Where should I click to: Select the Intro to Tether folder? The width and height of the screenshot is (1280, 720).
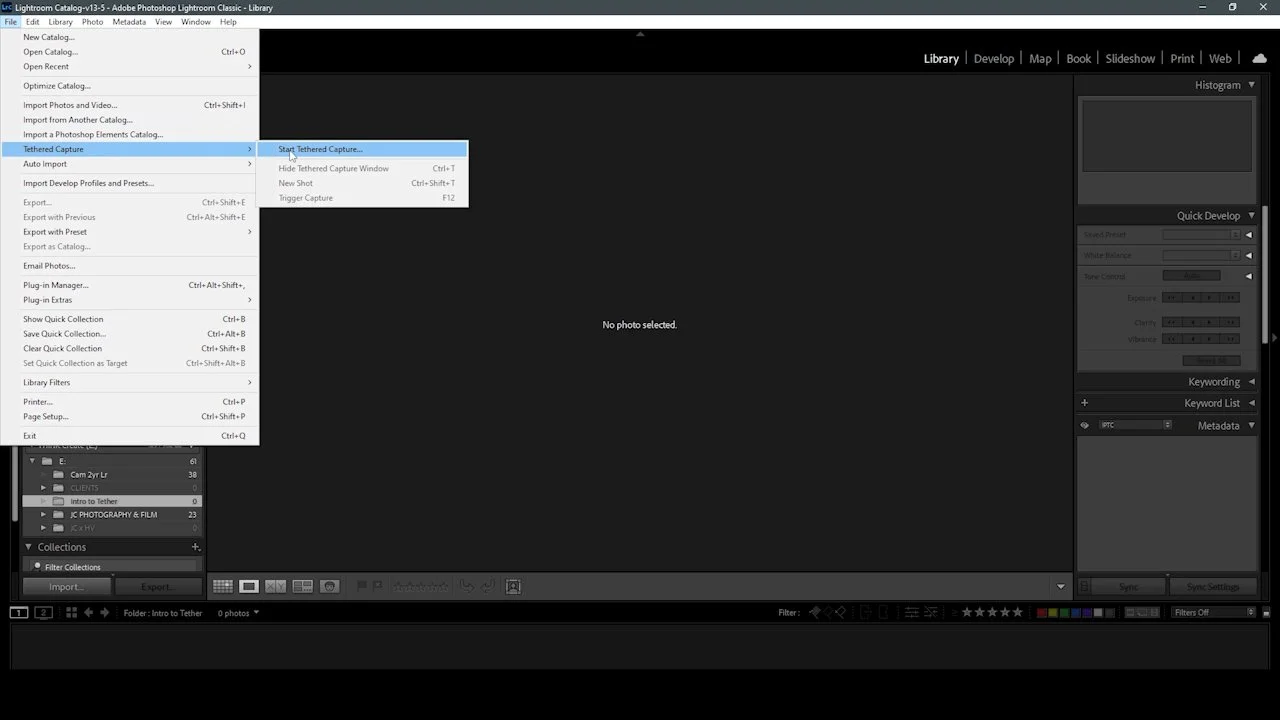pos(111,501)
